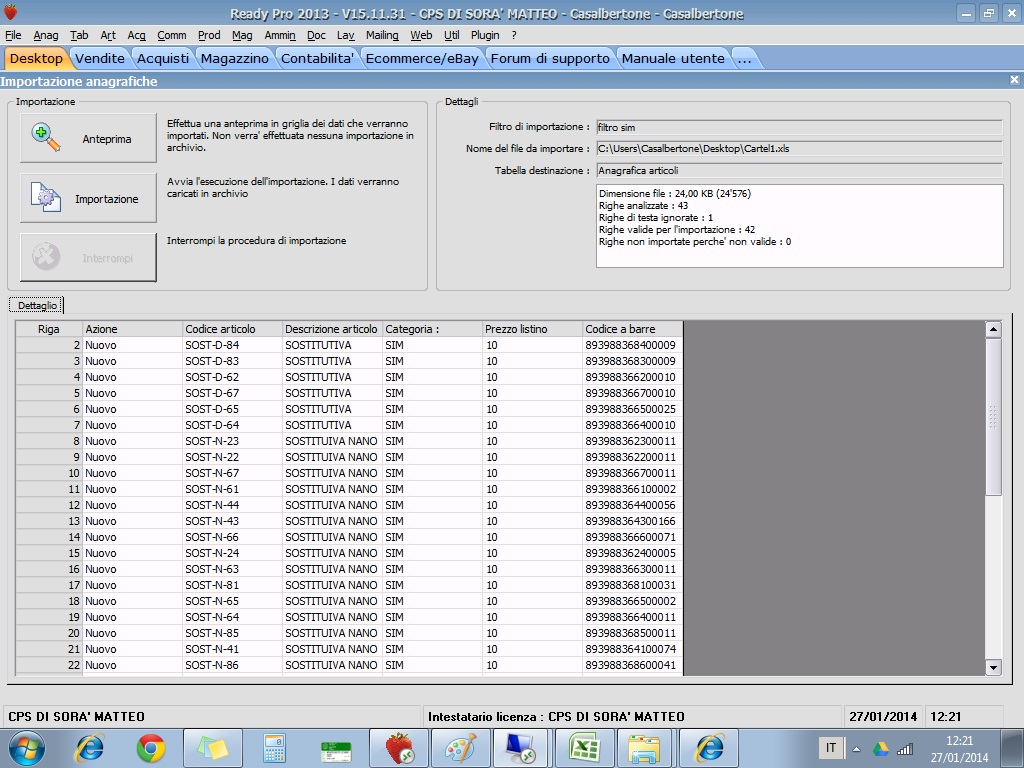Open the Mailing menu

382,35
